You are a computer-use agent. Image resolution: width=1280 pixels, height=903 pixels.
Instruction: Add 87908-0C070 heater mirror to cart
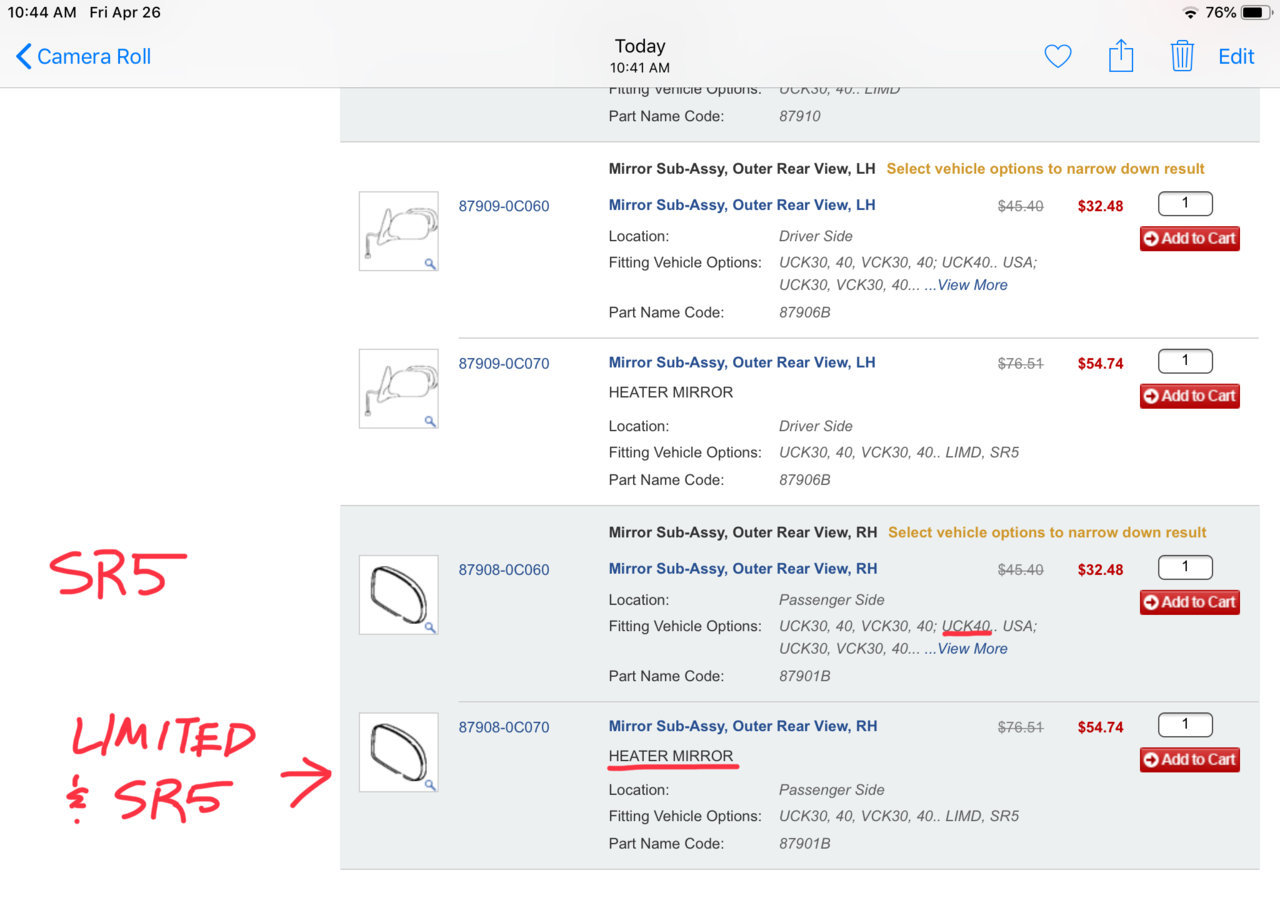1190,760
